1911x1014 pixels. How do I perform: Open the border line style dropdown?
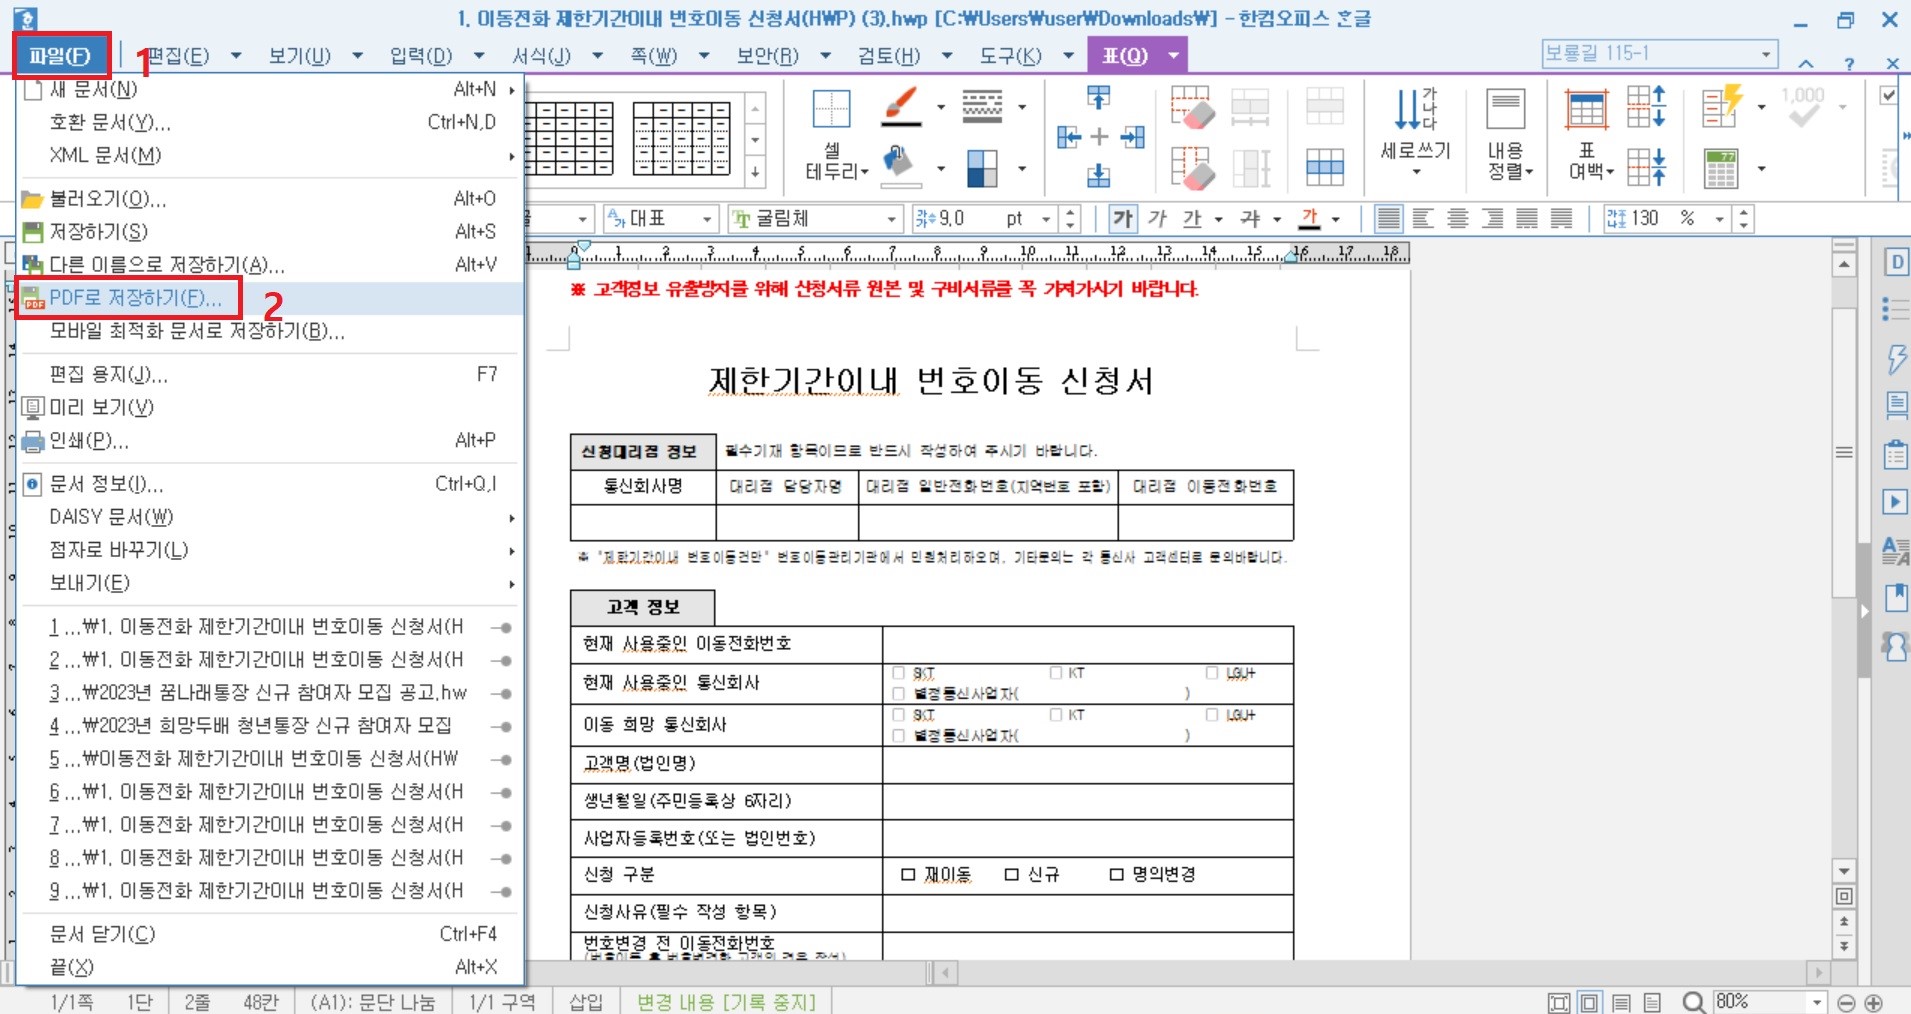point(1021,106)
